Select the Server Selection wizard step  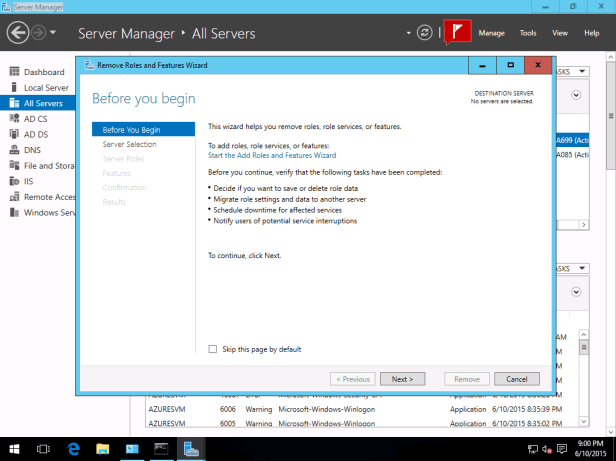(x=129, y=144)
